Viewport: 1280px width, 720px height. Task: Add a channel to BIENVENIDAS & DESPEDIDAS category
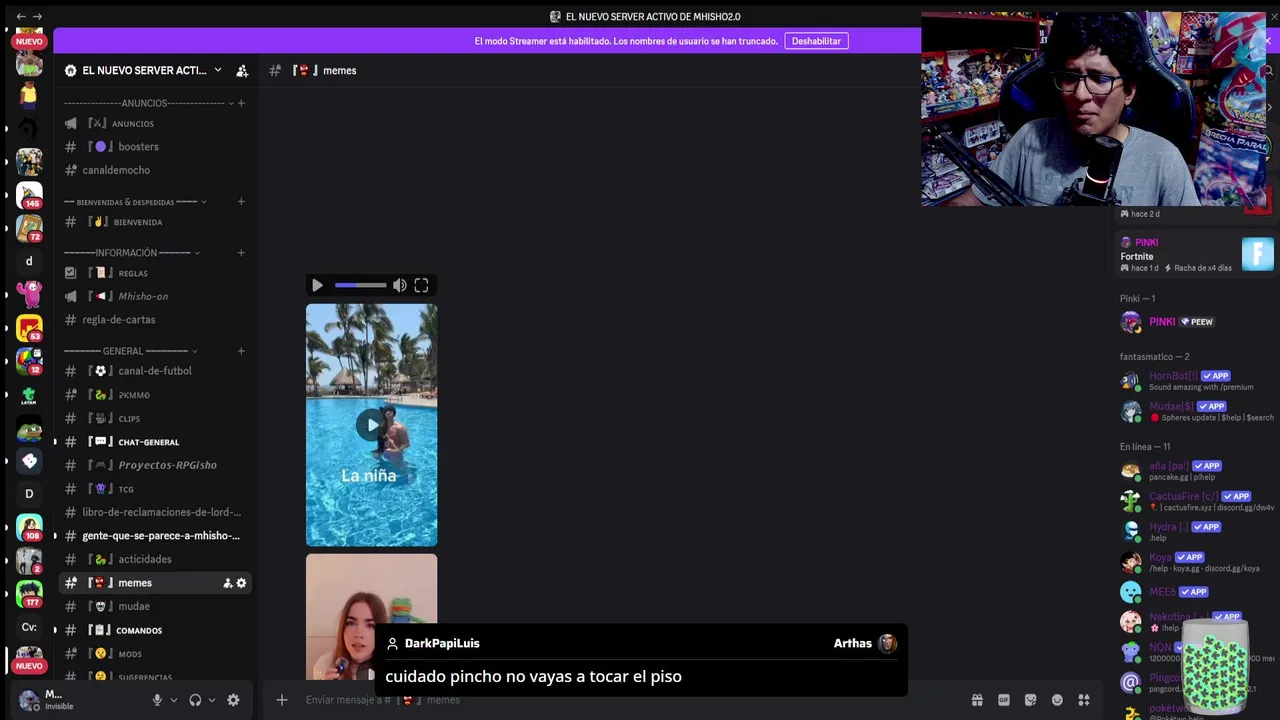pyautogui.click(x=241, y=202)
